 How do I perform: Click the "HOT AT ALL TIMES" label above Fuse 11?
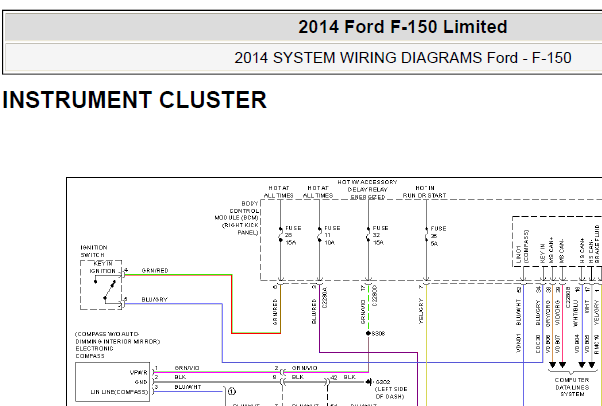click(318, 192)
